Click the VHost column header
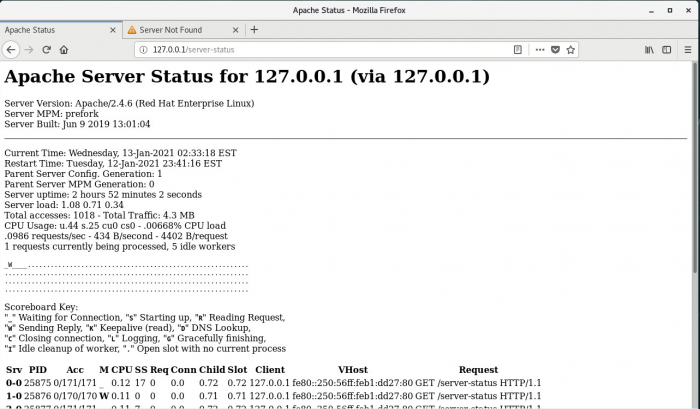The width and height of the screenshot is (700, 409). pos(353,370)
